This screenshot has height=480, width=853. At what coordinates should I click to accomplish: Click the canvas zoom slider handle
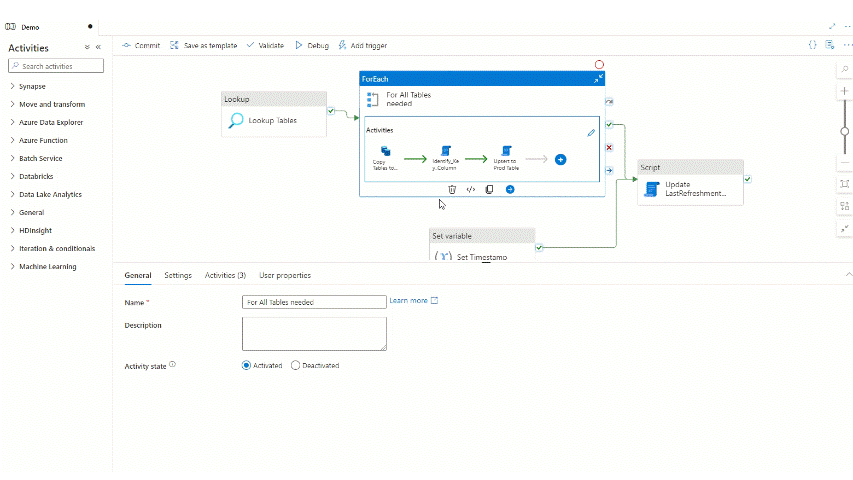pos(845,130)
